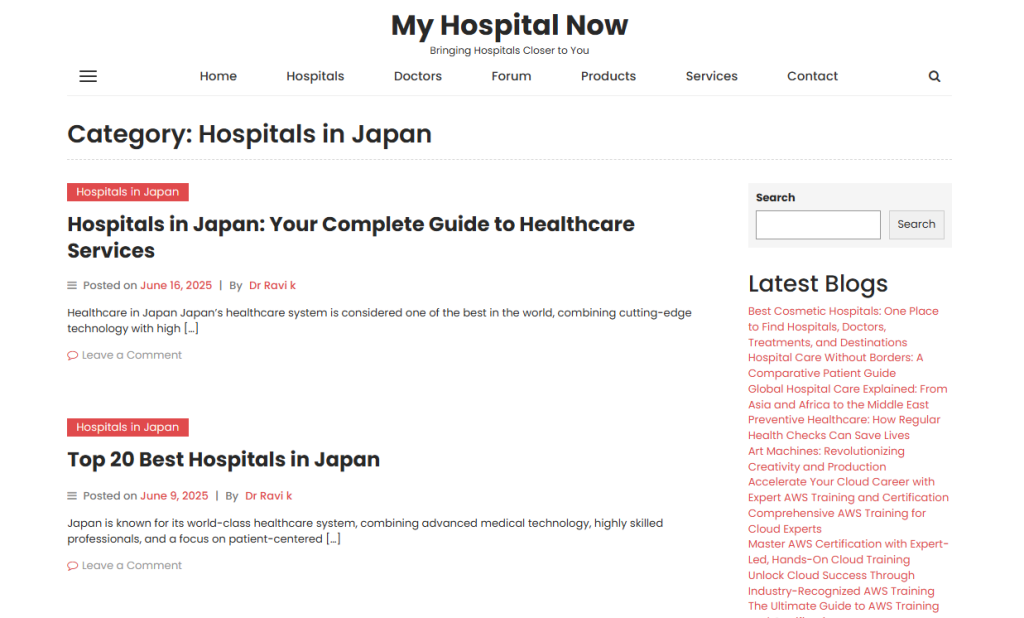1024x618 pixels.
Task: Go to the Hospitals menu item
Action: coord(315,76)
